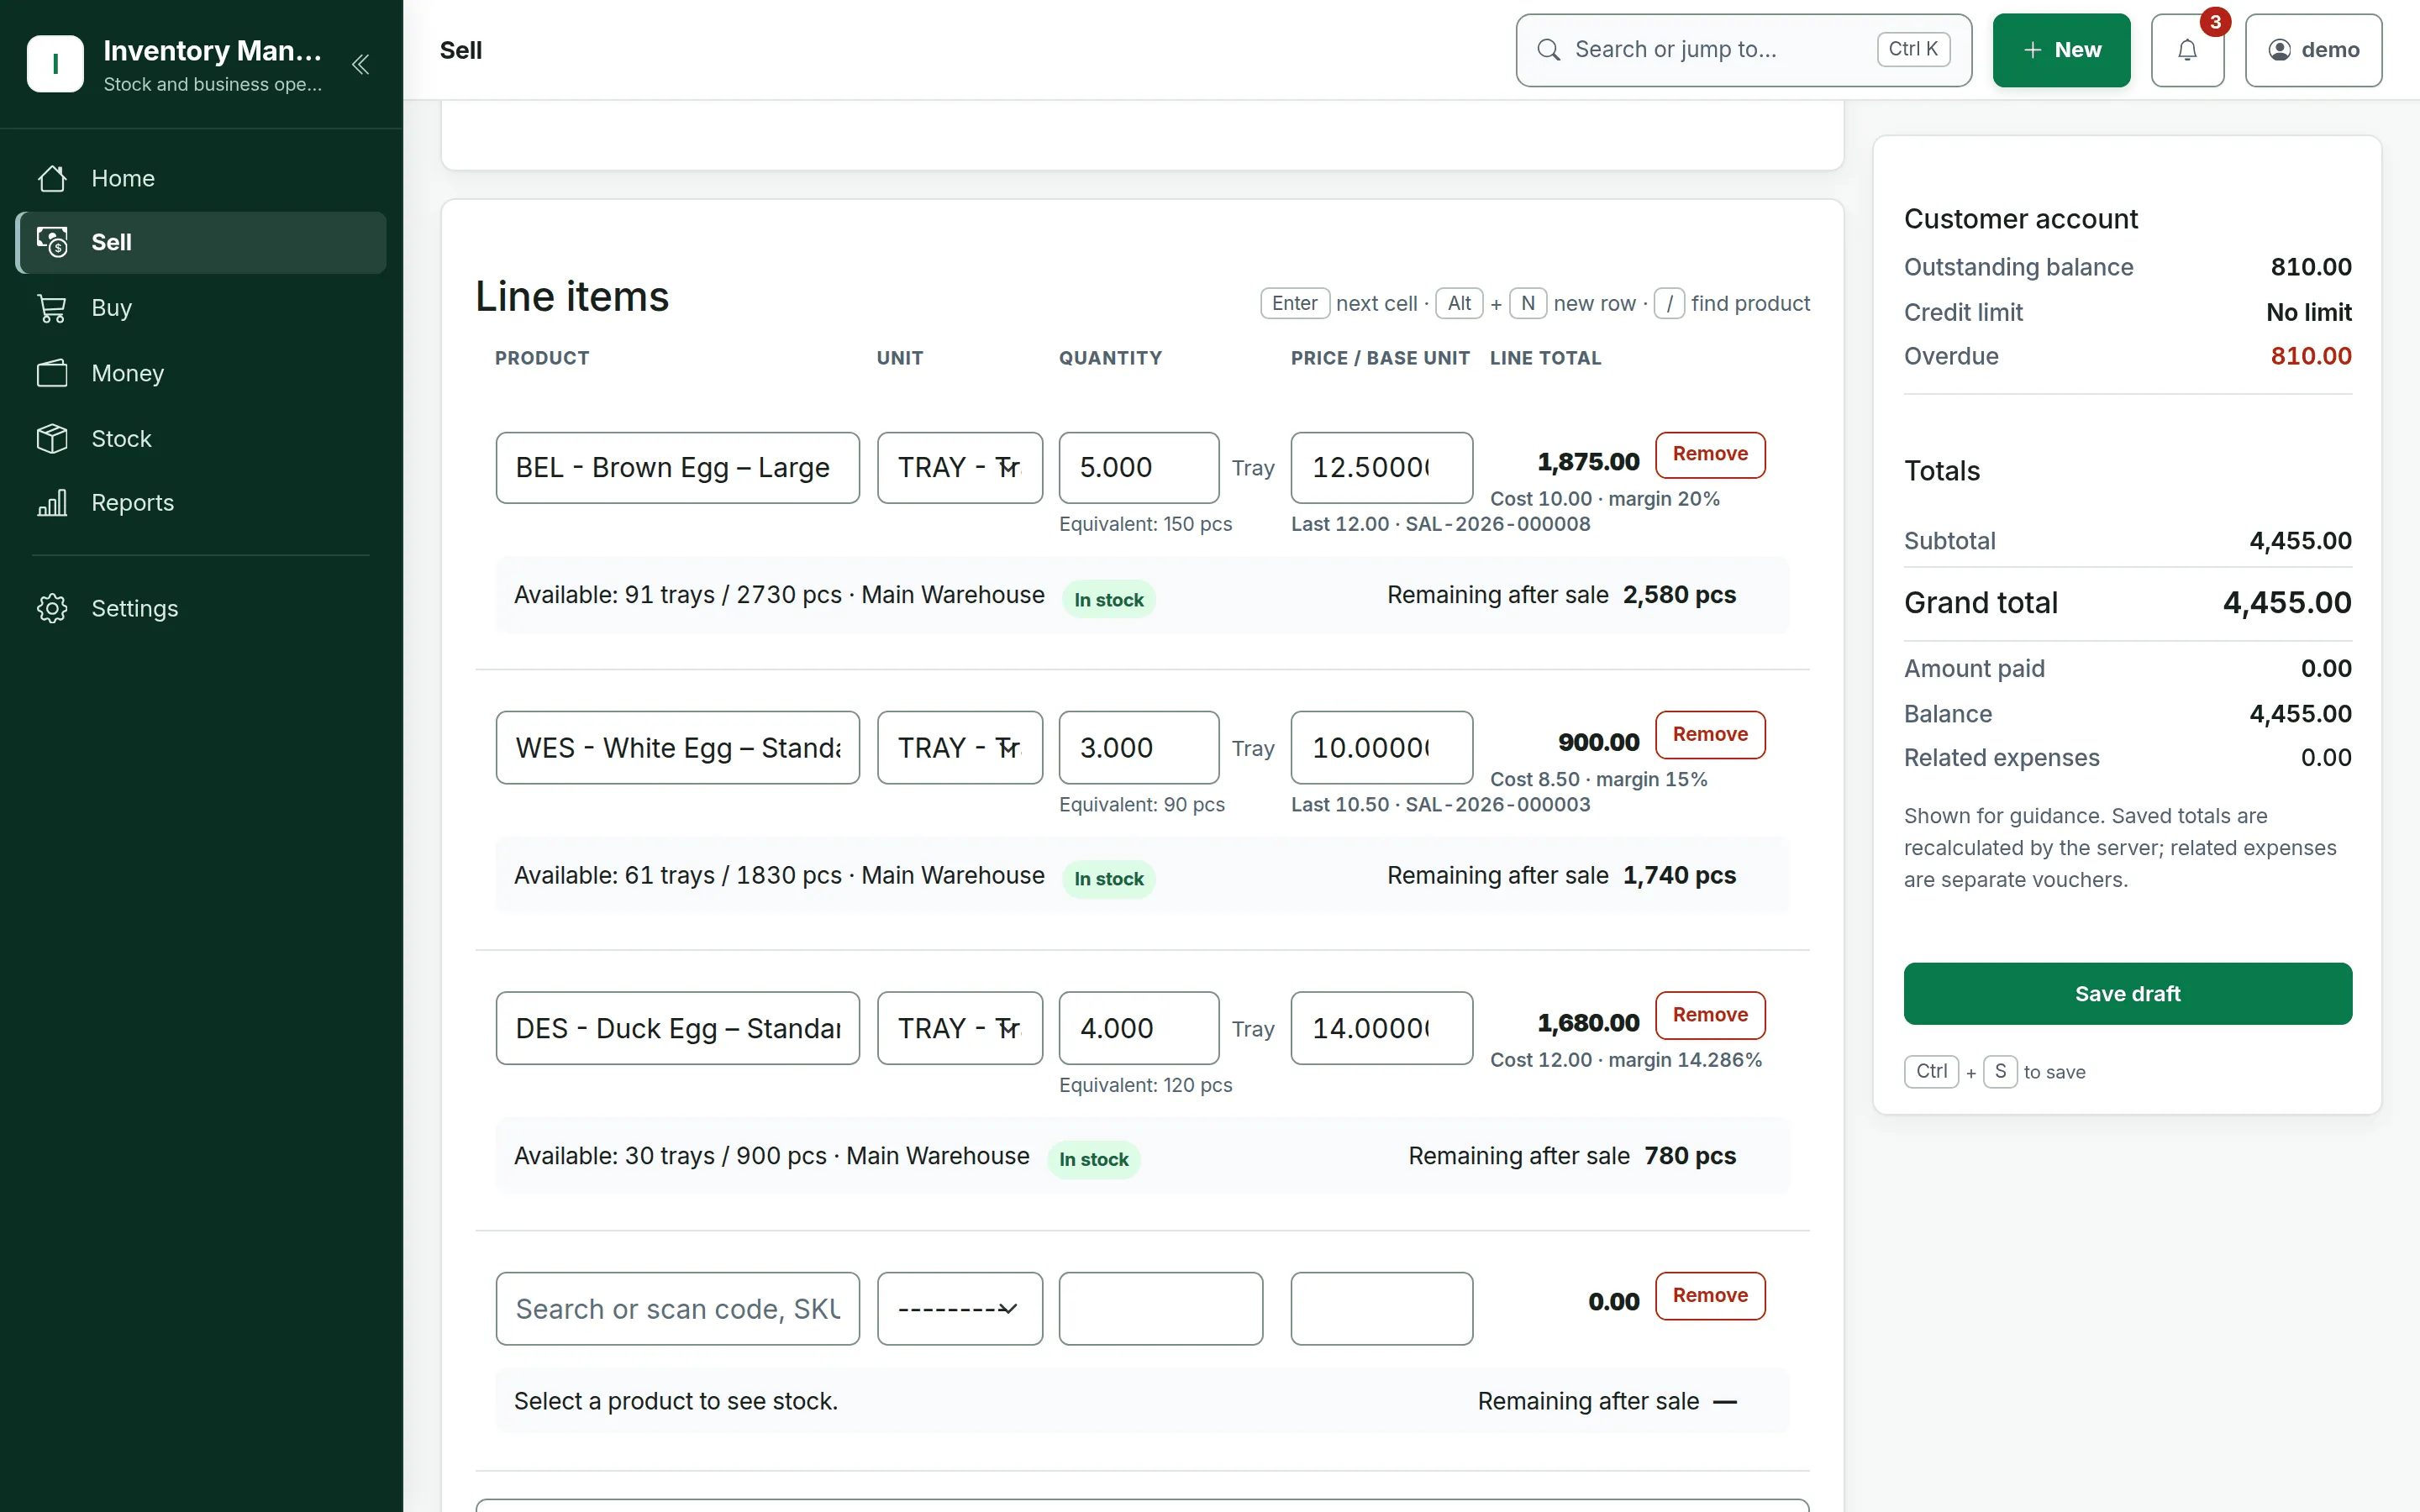The height and width of the screenshot is (1512, 2420).
Task: Open the Reports section
Action: click(201, 503)
